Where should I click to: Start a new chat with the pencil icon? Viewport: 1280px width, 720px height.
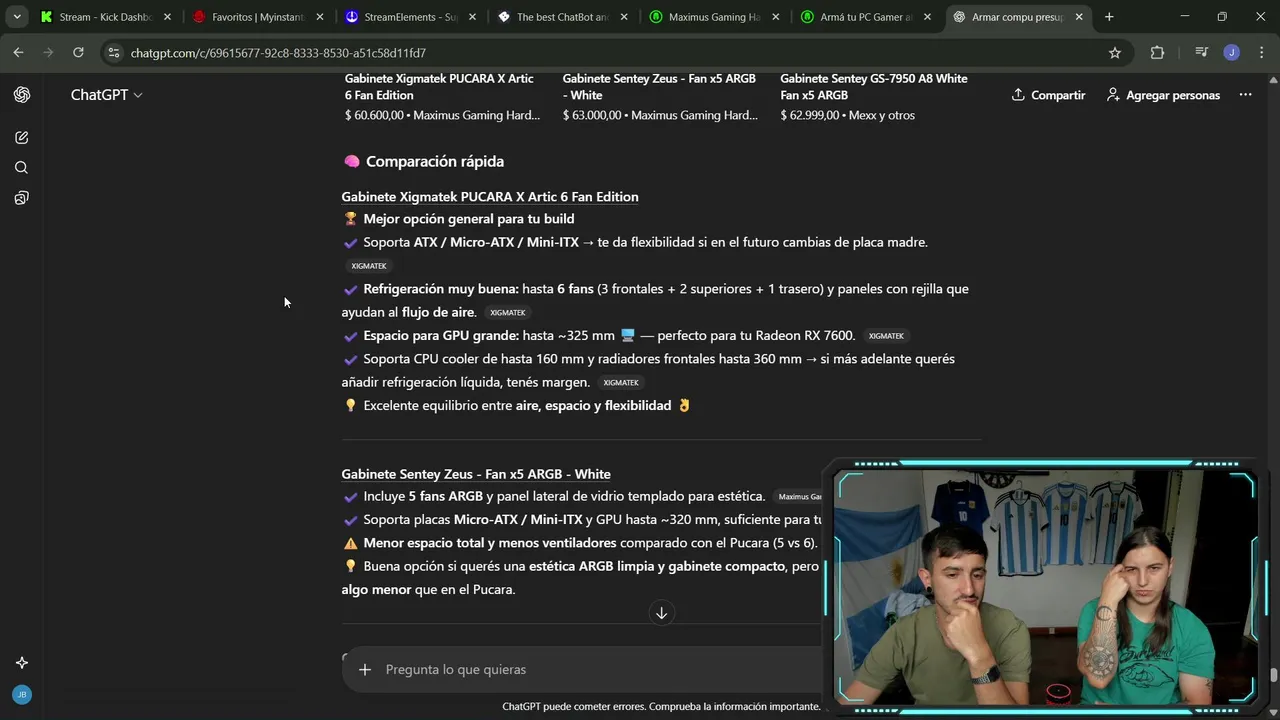pos(22,137)
